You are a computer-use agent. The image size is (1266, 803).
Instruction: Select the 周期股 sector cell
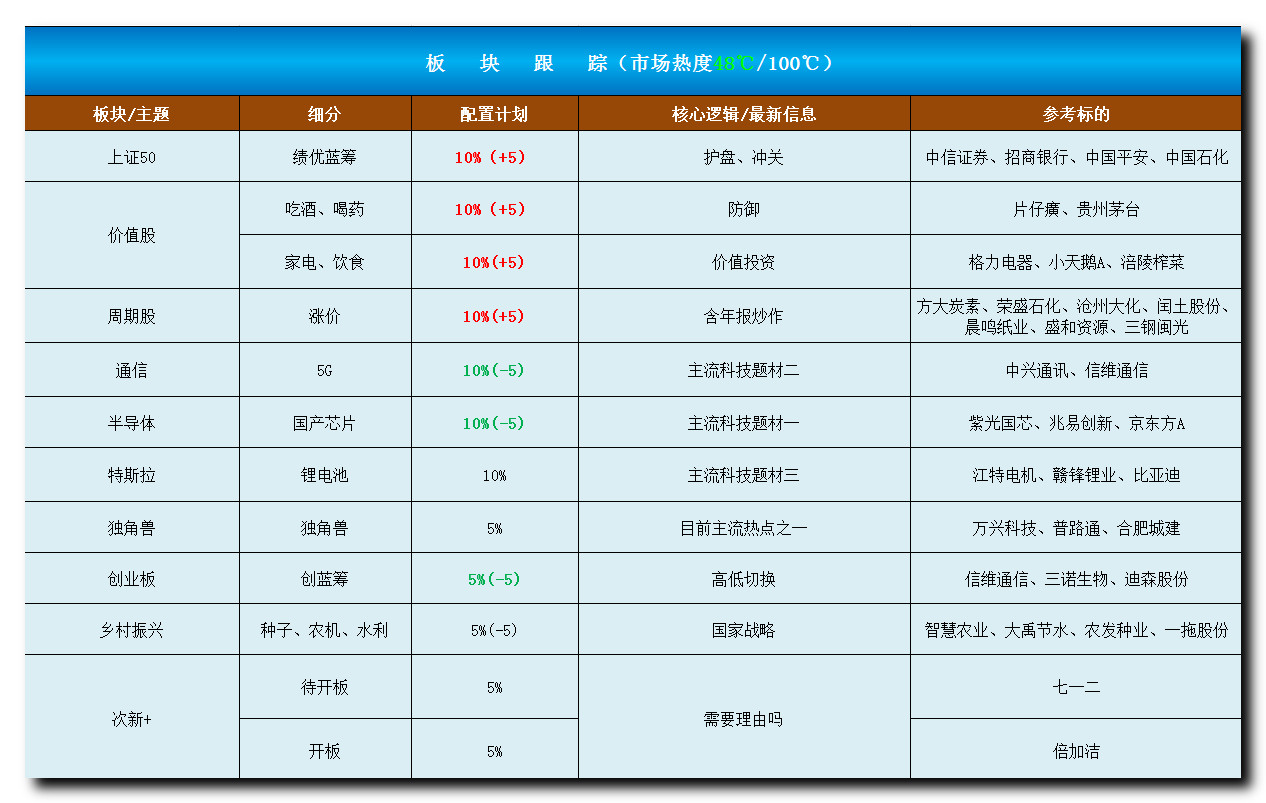tap(132, 316)
